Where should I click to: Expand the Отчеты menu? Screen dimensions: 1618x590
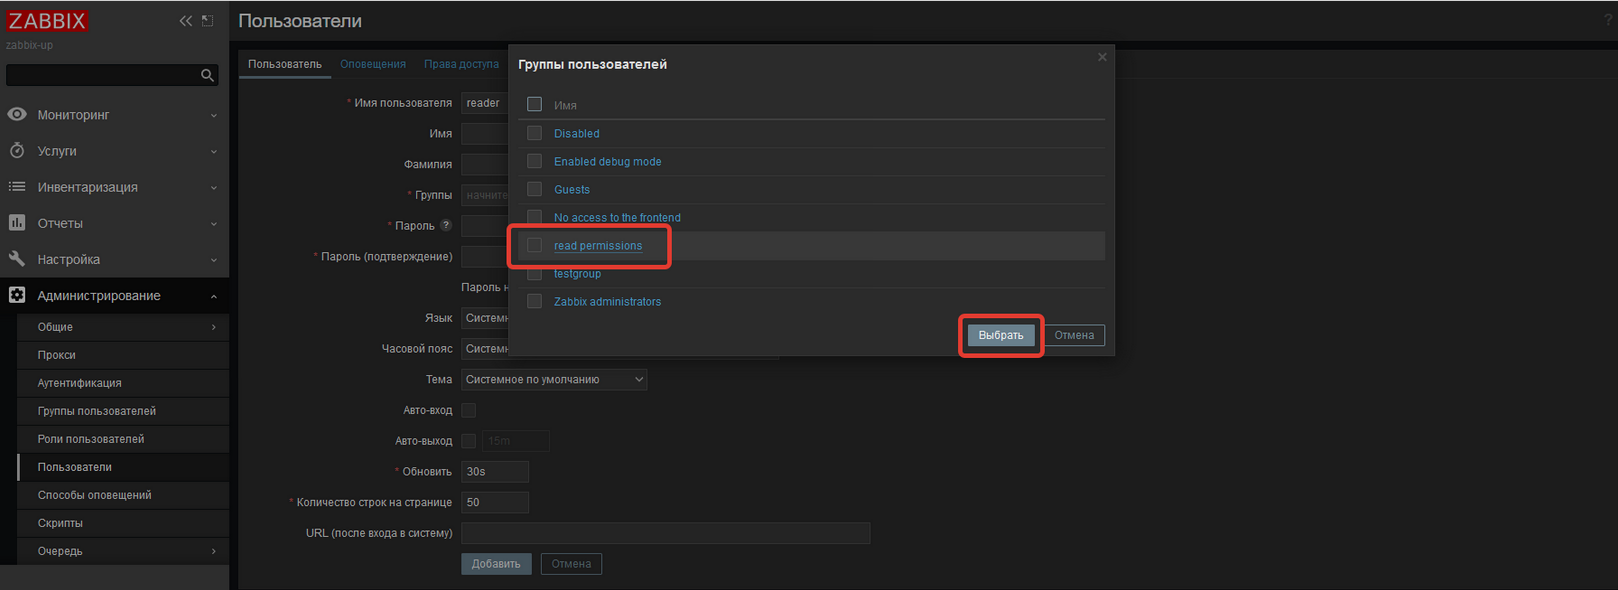pos(114,223)
